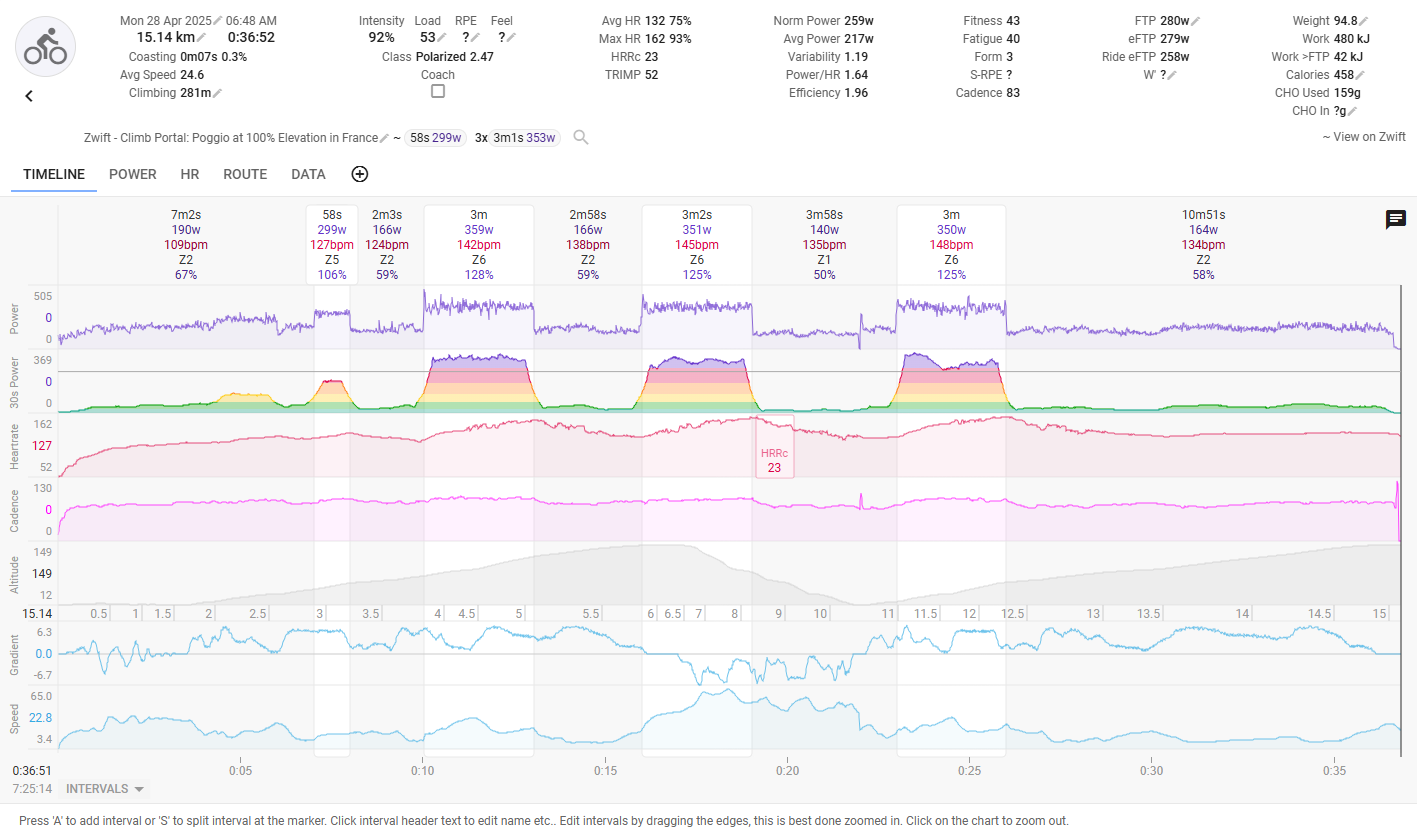The height and width of the screenshot is (828, 1417).
Task: Click the HRRc 23 marker on heartrate chart
Action: point(775,459)
